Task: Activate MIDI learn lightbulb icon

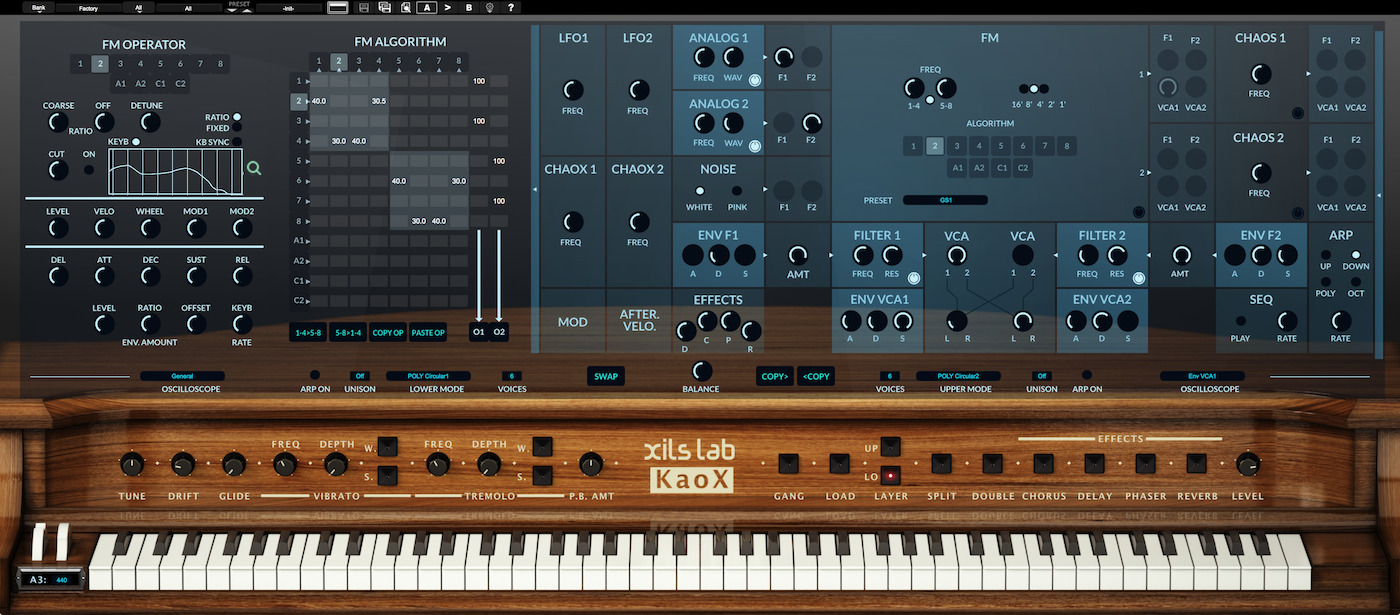Action: (489, 6)
